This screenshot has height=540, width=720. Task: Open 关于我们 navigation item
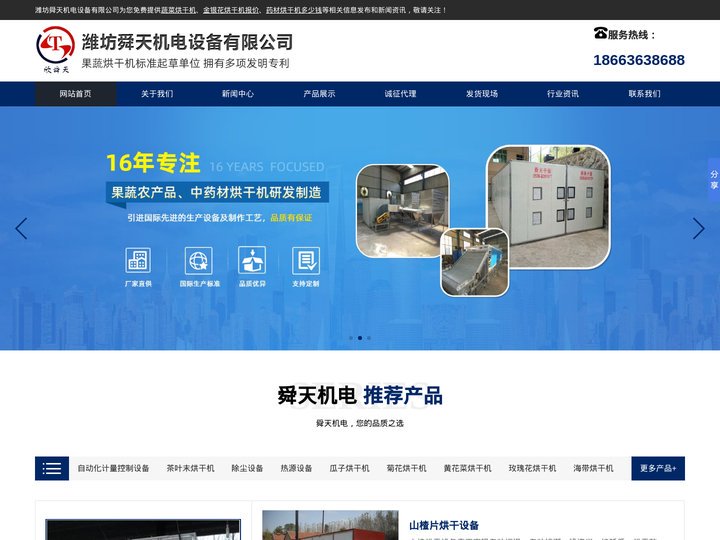click(157, 94)
